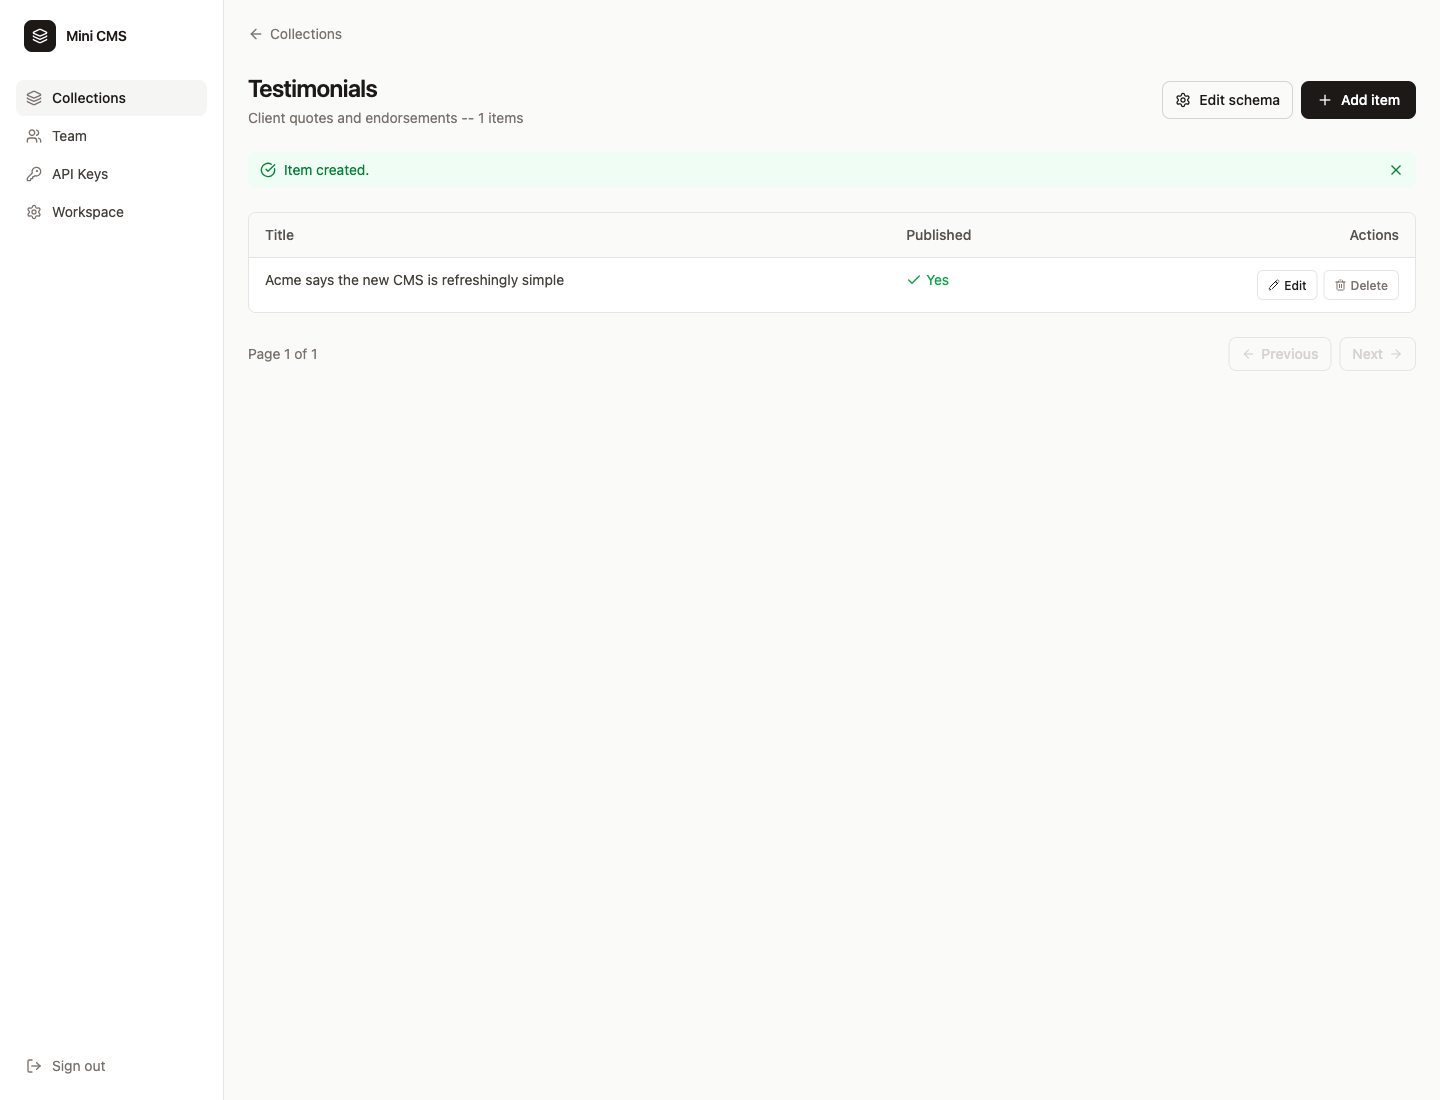
Task: Dismiss the Item created notification
Action: click(x=1396, y=170)
